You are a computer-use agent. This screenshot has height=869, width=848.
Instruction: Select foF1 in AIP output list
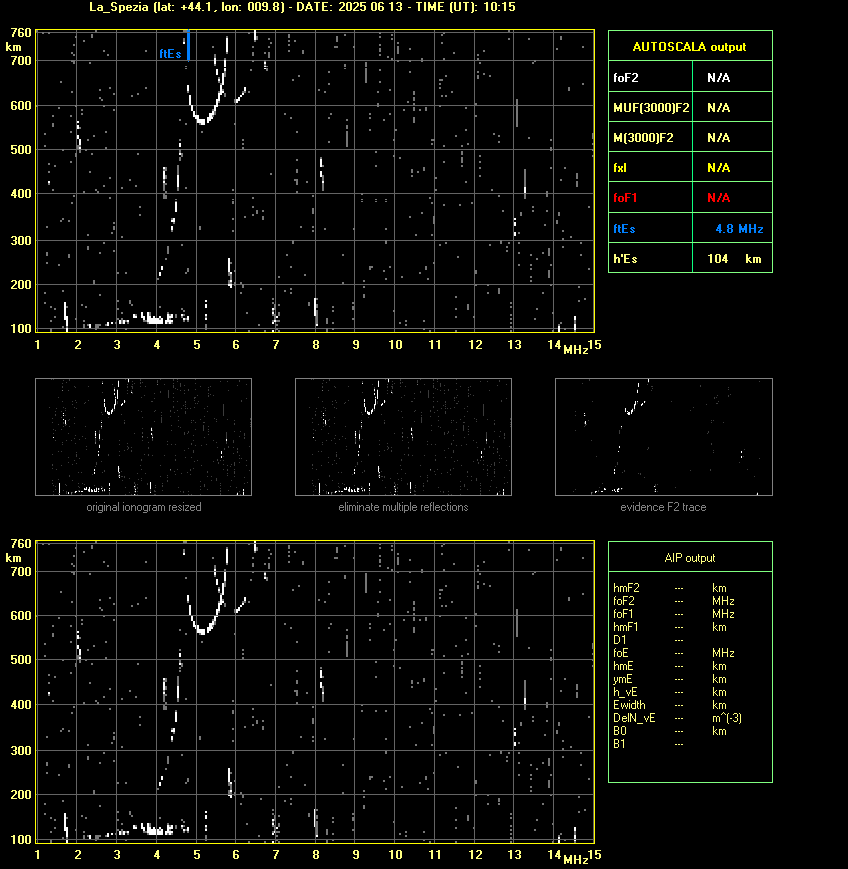pyautogui.click(x=624, y=614)
